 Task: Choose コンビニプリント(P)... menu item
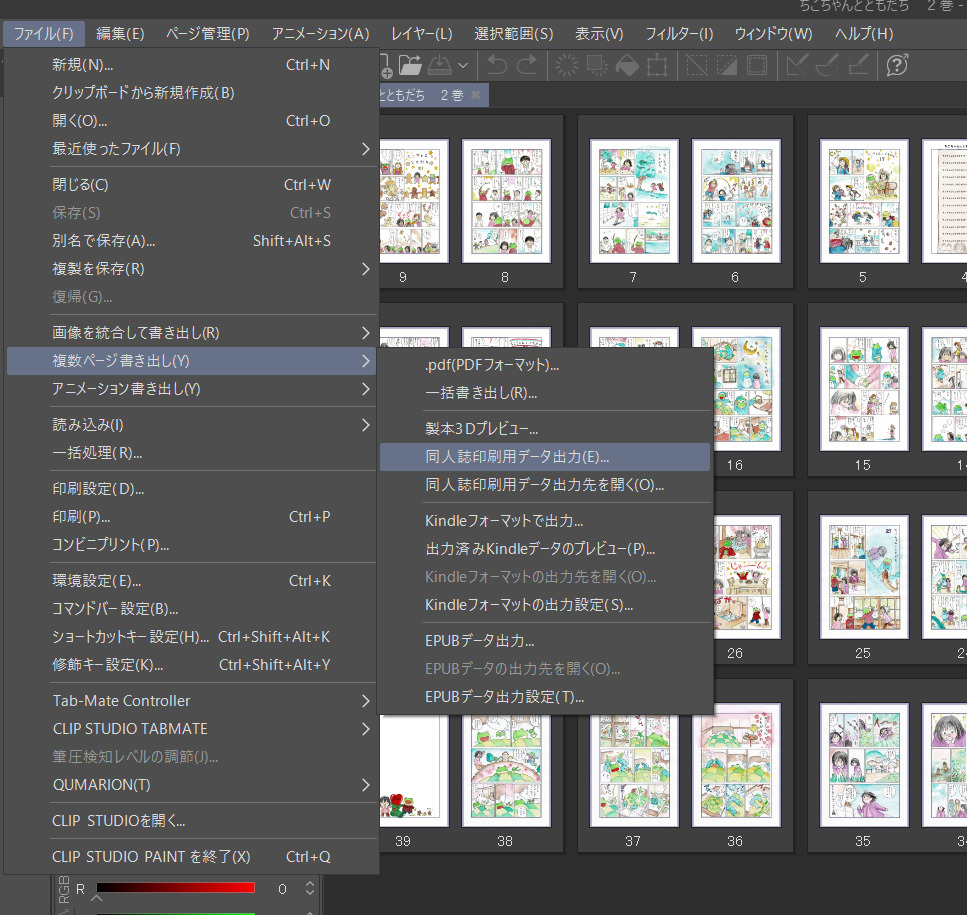191,545
